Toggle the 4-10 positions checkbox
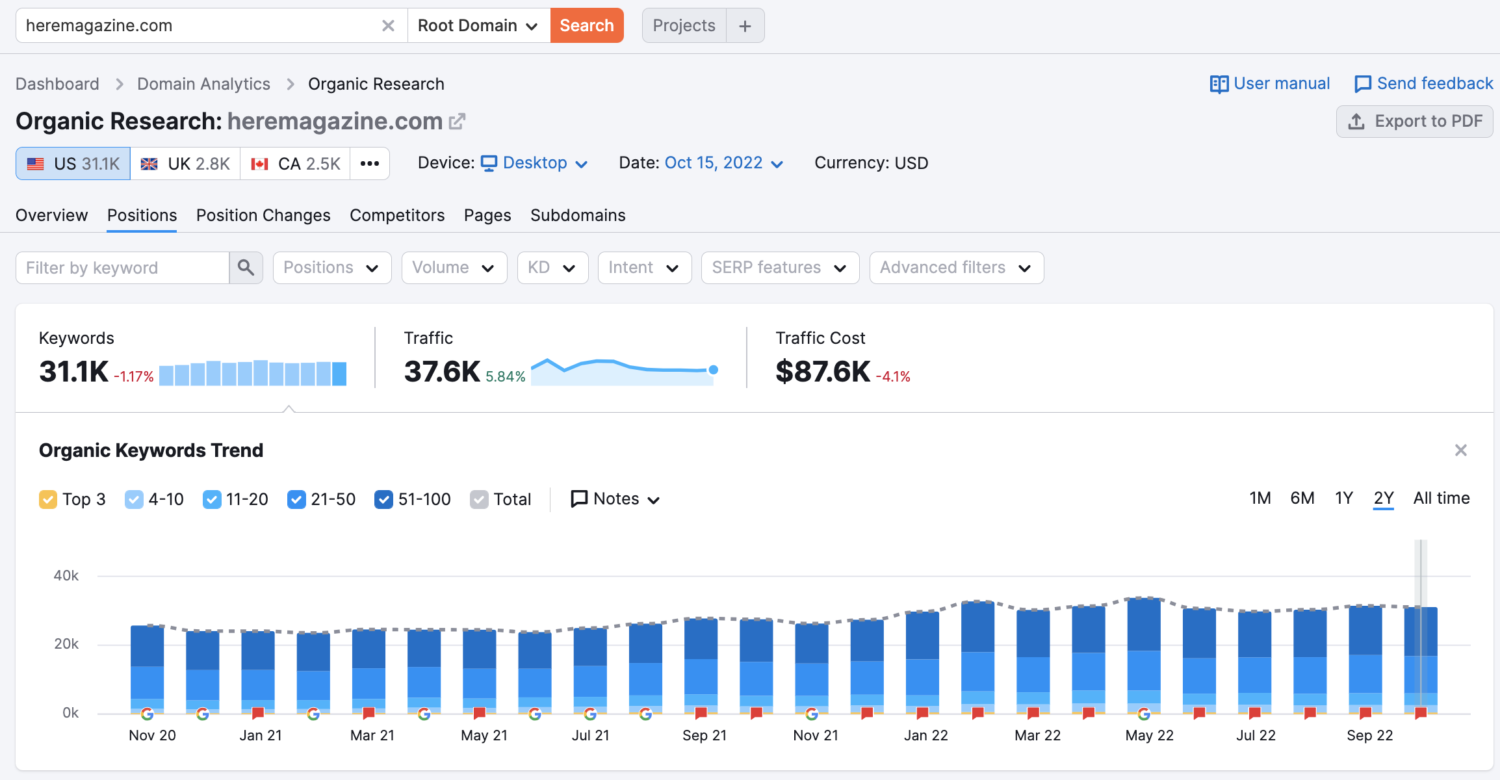The height and width of the screenshot is (780, 1500). pyautogui.click(x=134, y=499)
